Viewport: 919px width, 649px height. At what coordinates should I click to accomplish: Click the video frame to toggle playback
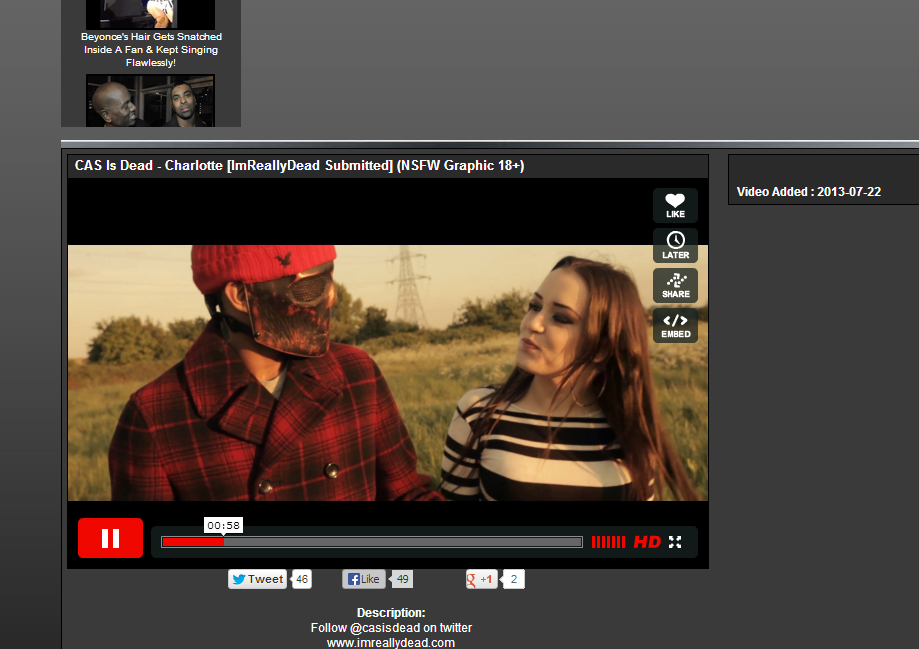coord(388,373)
